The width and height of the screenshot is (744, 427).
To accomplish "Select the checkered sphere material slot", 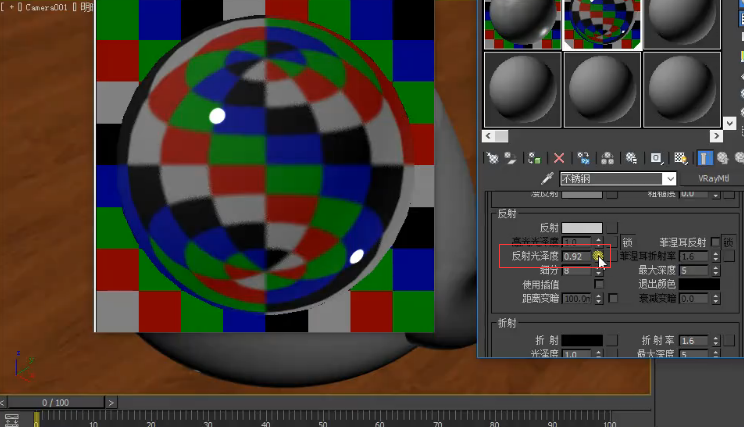I will [x=602, y=24].
